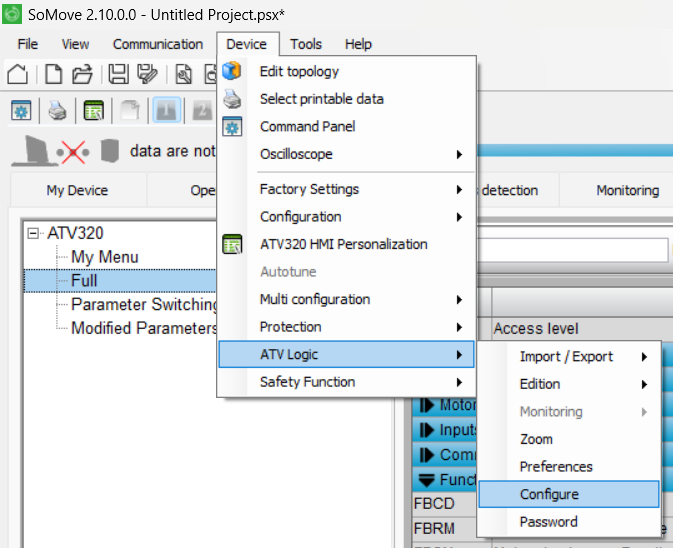Screen dimensions: 673x548
Task: Click the disabled Monitoring entry in ATV Logic submenu
Action: pos(569,412)
